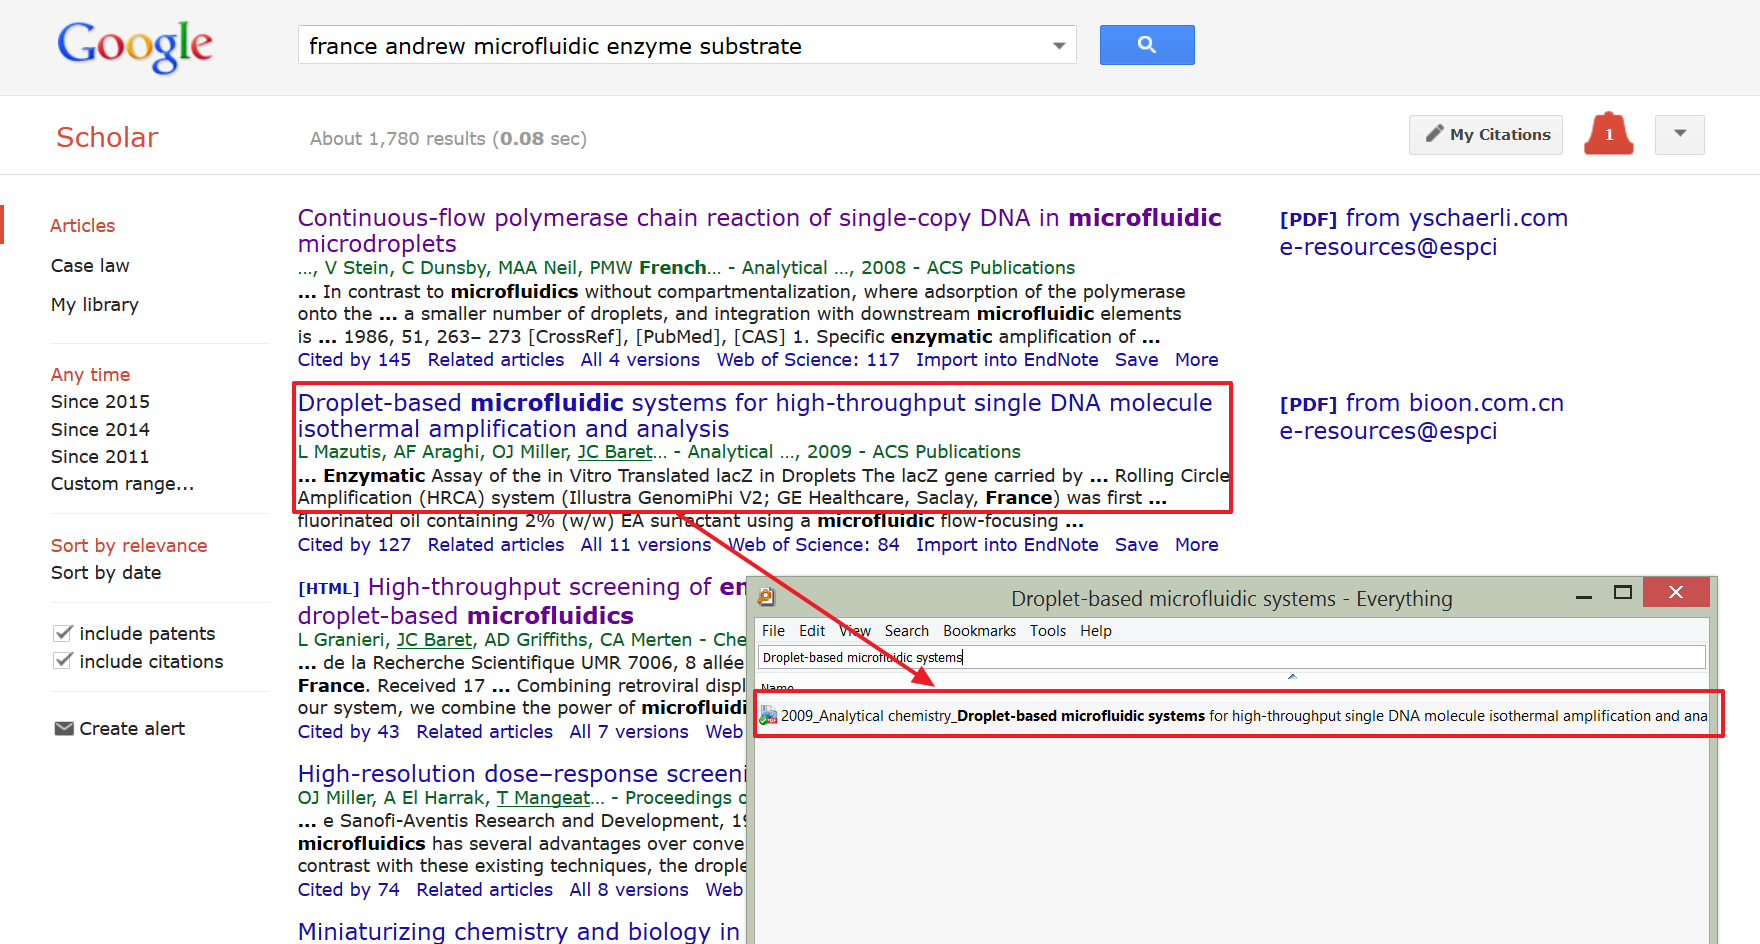Click the Create alert envelope icon

(x=64, y=729)
